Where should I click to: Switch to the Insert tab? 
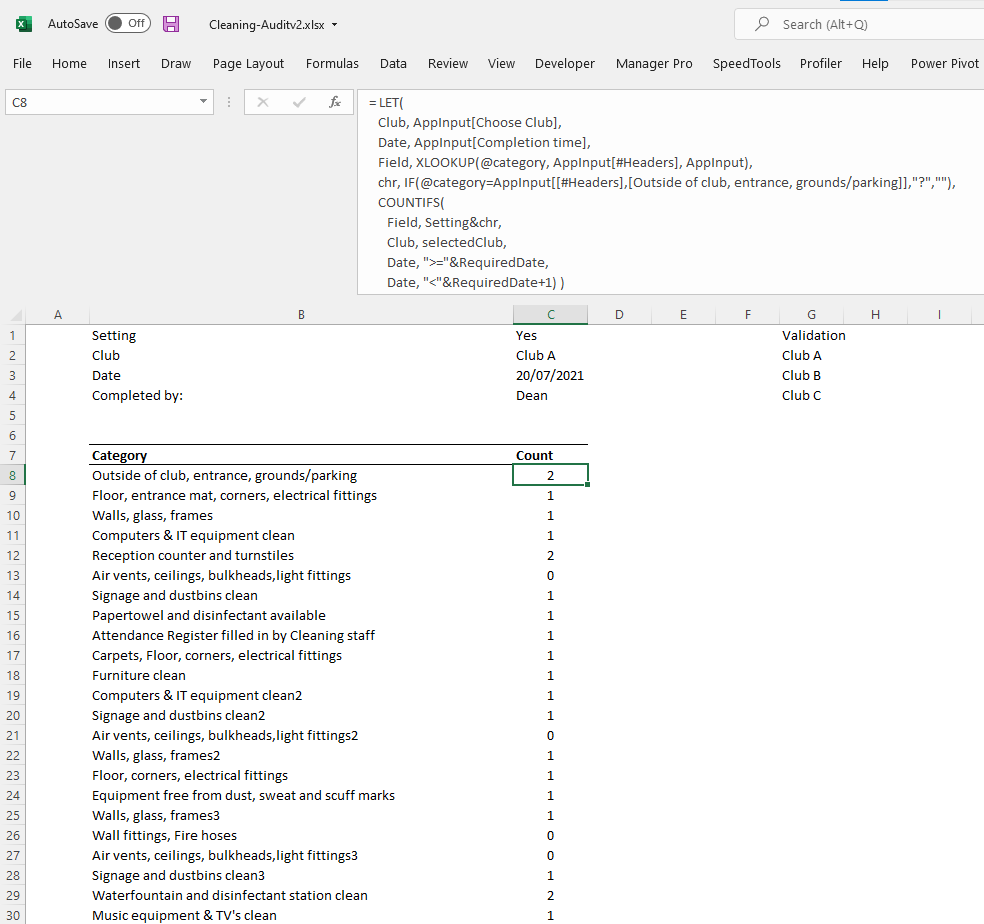point(124,63)
